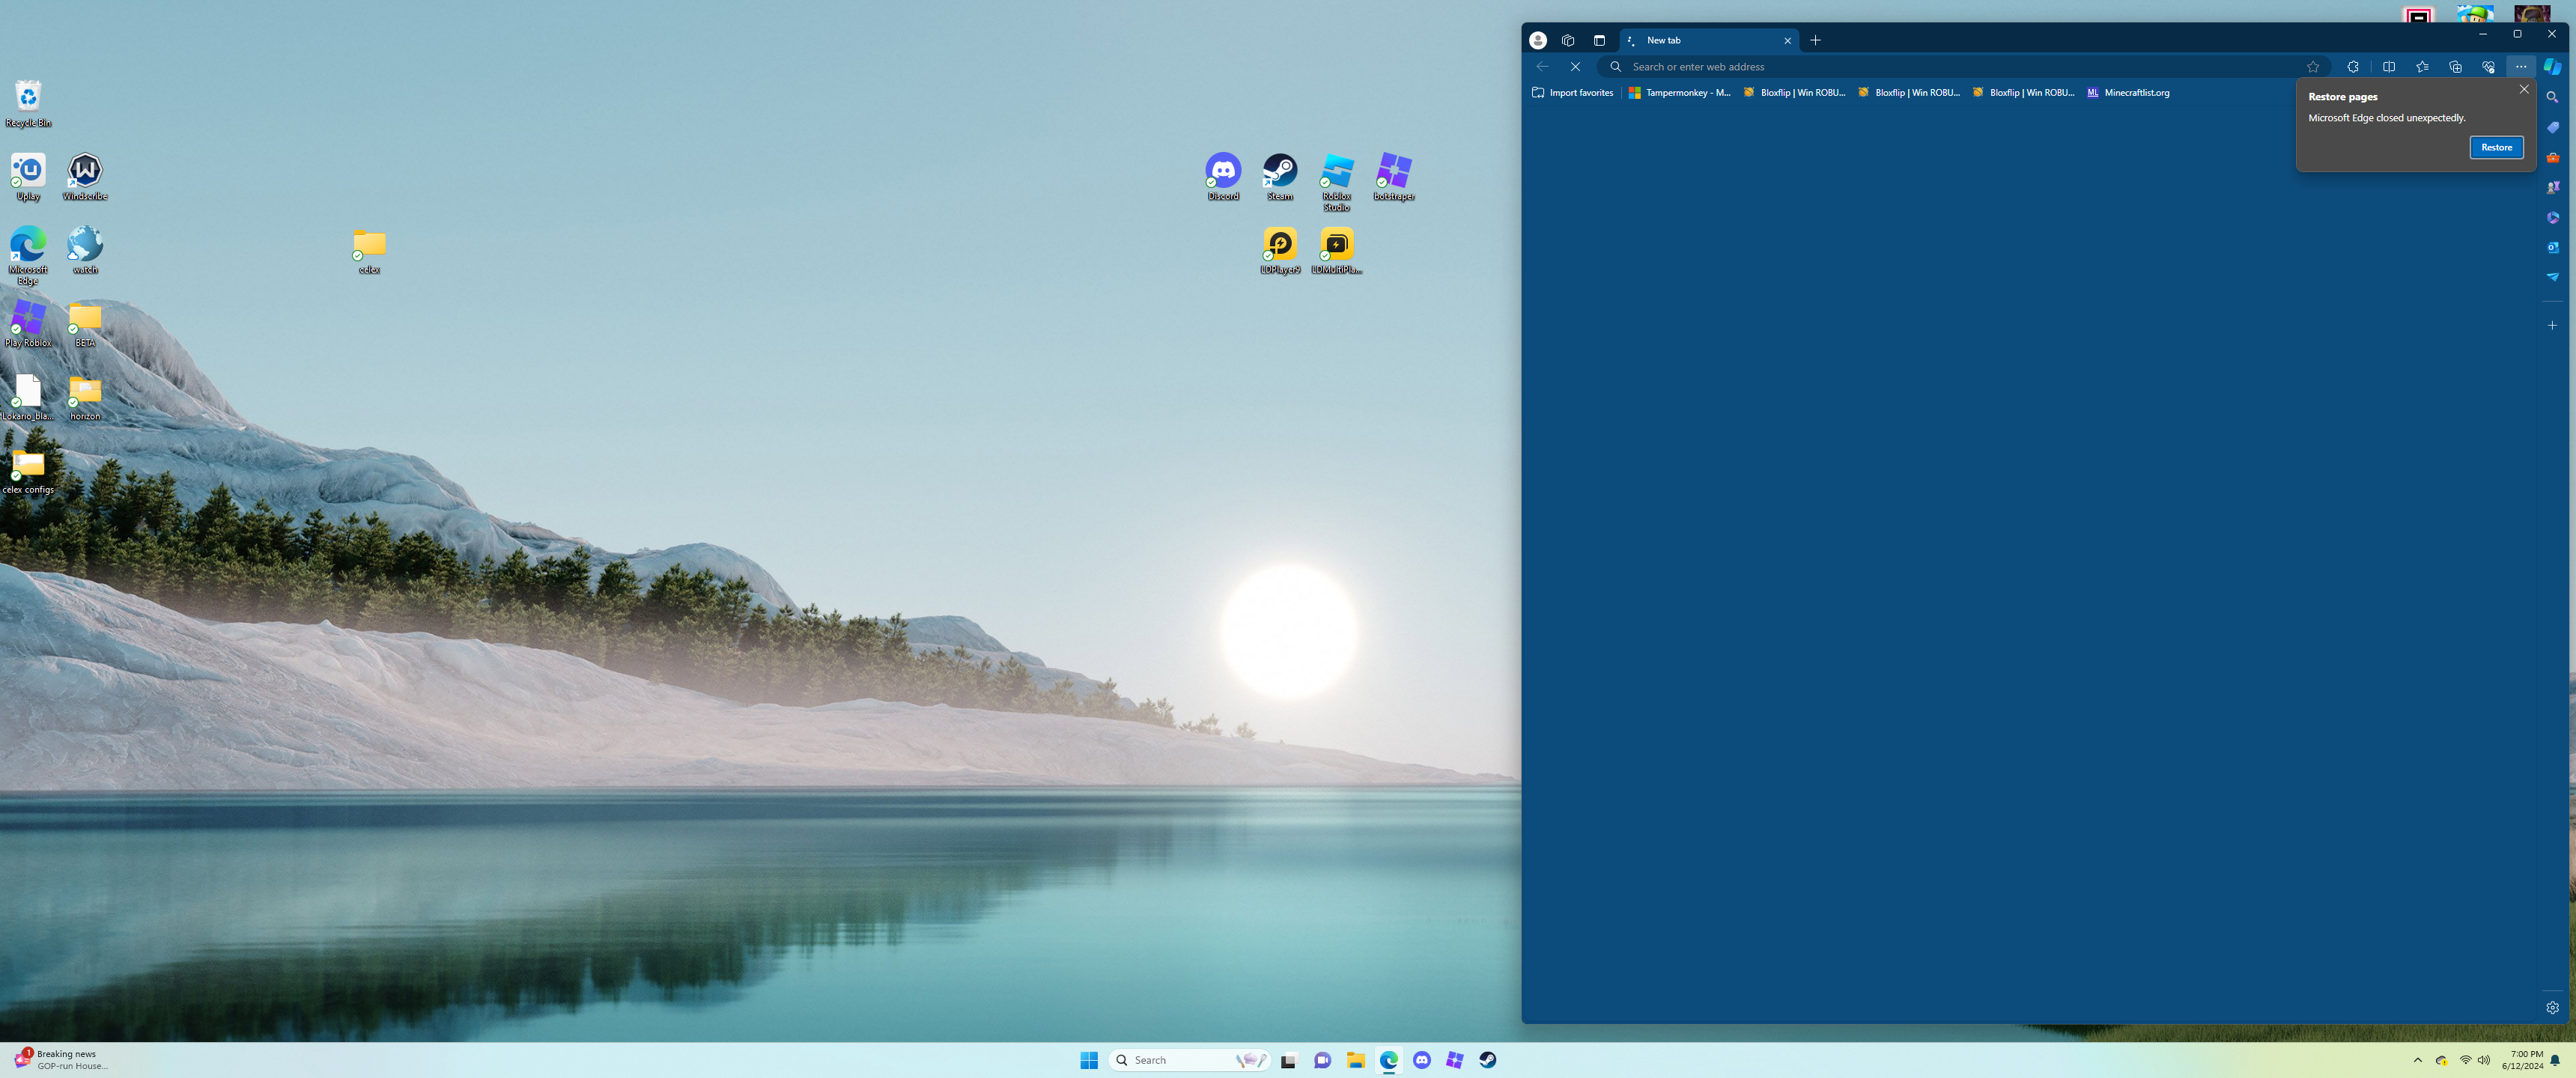Launch Copilot from the sidebar top

(x=2553, y=67)
